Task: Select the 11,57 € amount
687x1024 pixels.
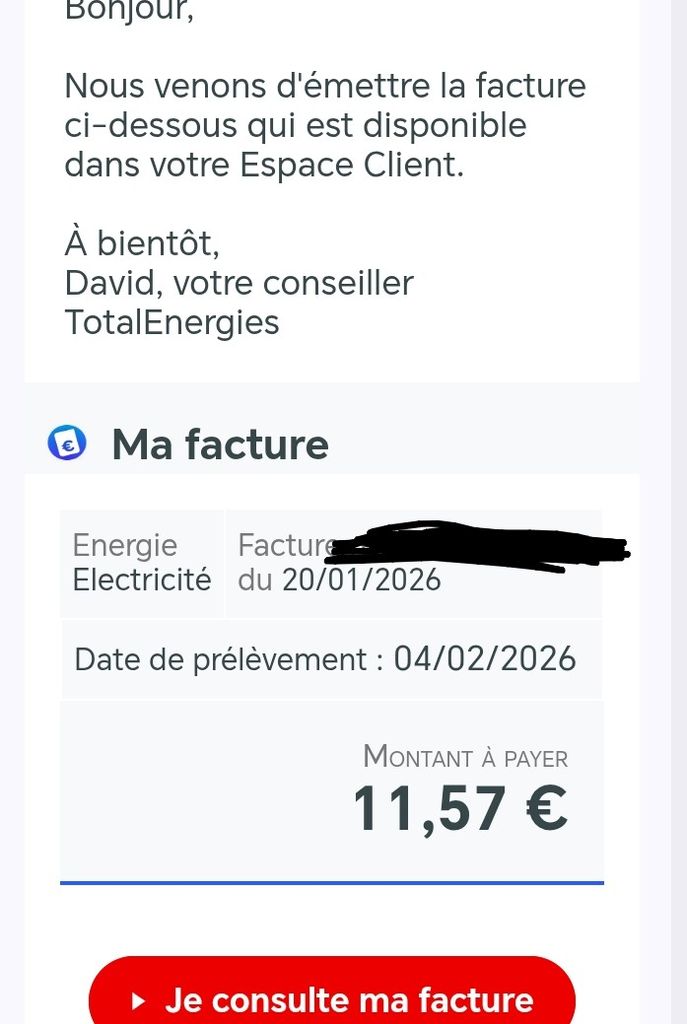Action: (460, 808)
